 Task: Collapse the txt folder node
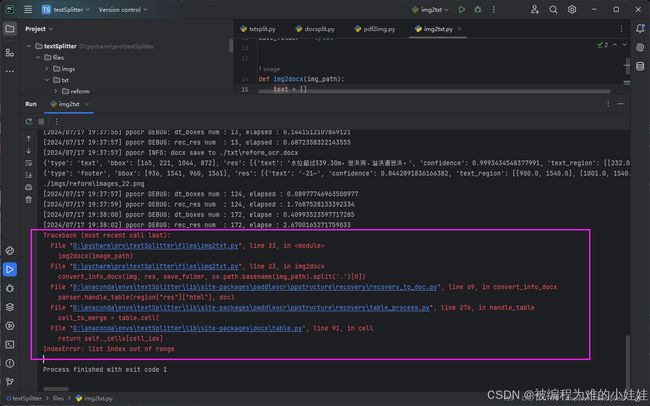coord(47,80)
